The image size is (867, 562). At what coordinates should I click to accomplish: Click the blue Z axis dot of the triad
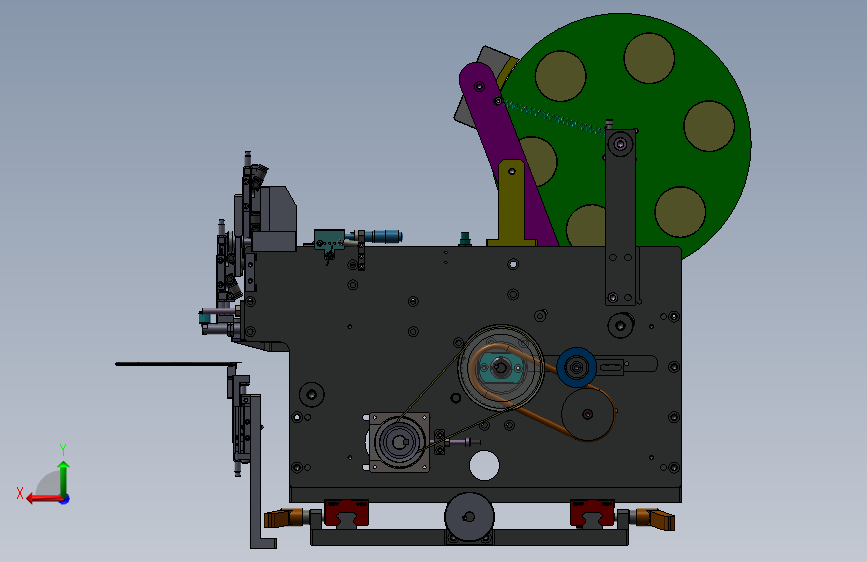click(65, 499)
